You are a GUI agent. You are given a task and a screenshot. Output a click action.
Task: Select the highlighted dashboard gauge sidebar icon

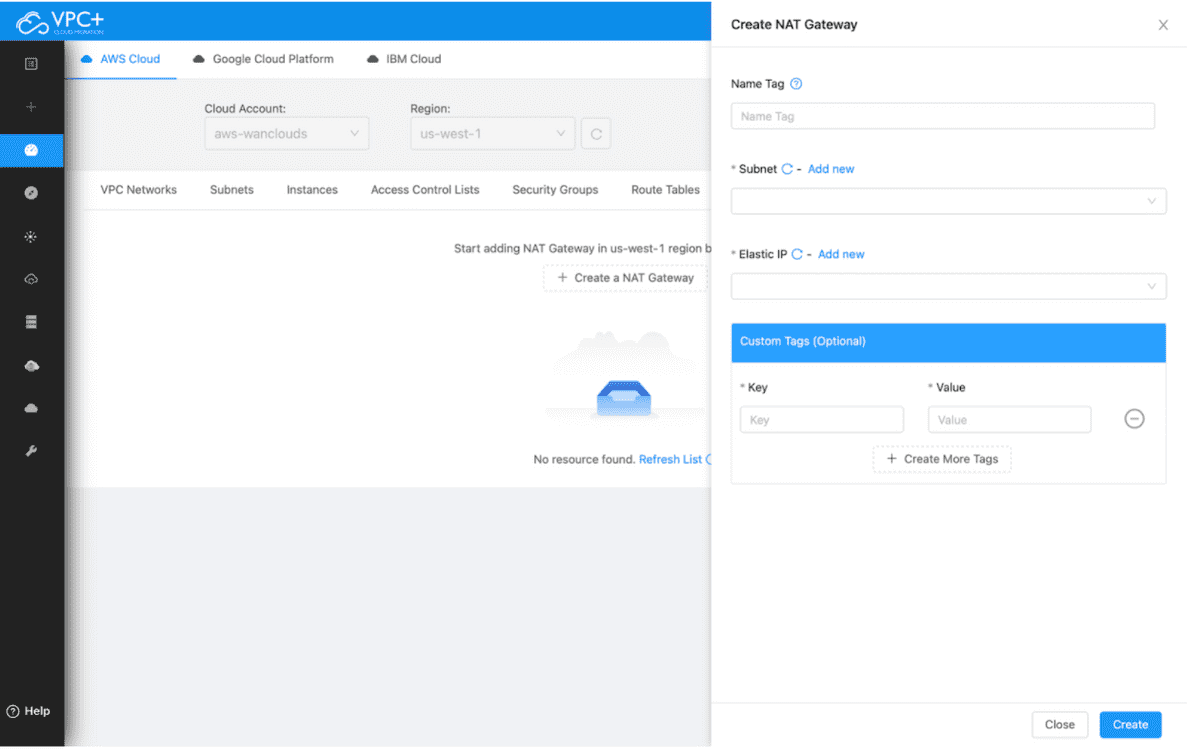[x=31, y=150]
